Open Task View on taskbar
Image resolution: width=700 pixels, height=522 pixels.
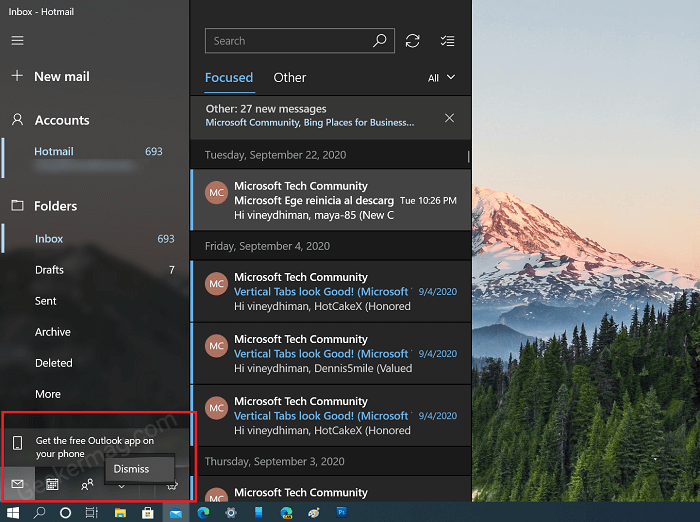pyautogui.click(x=92, y=513)
